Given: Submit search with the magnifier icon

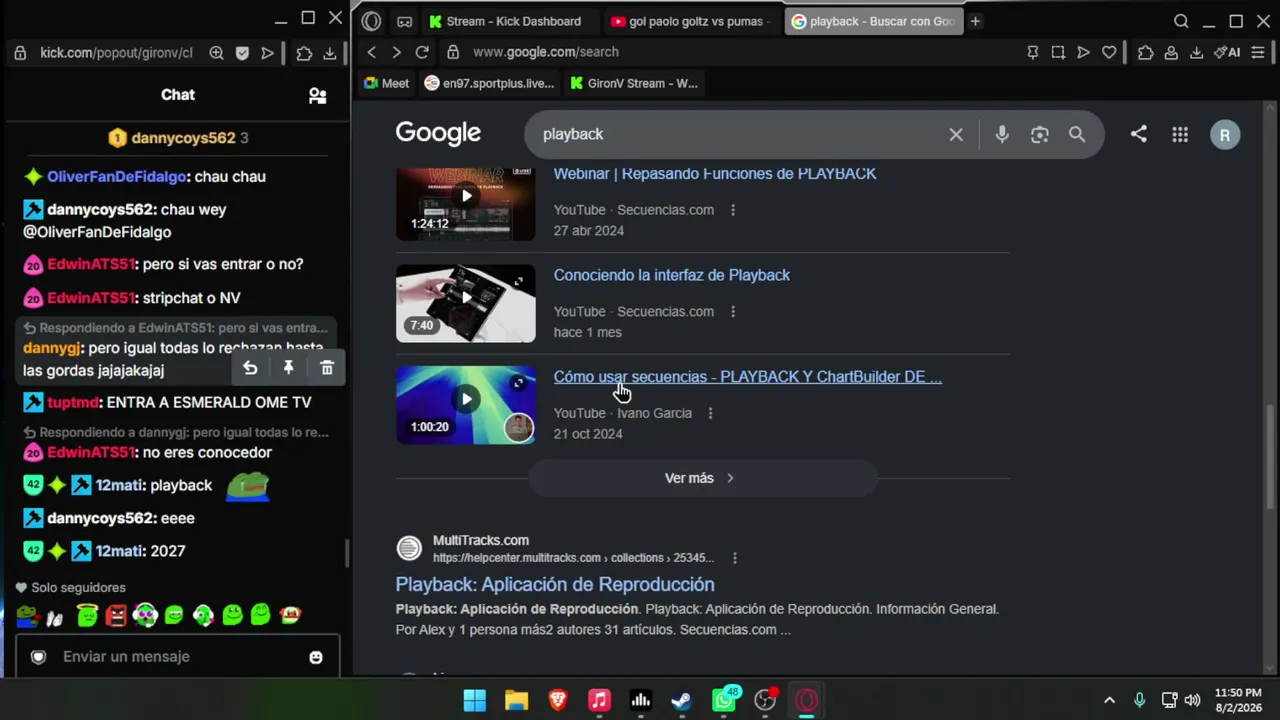Looking at the screenshot, I should click(1077, 134).
